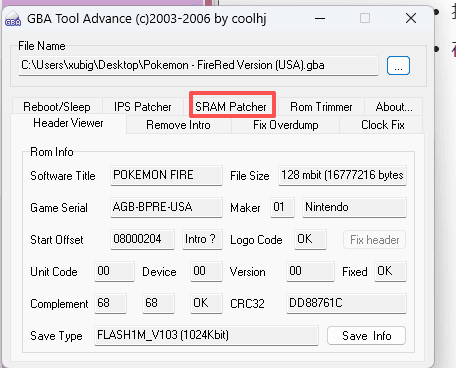Click the 'Rom Info' group heading
The image size is (456, 368).
(52, 152)
